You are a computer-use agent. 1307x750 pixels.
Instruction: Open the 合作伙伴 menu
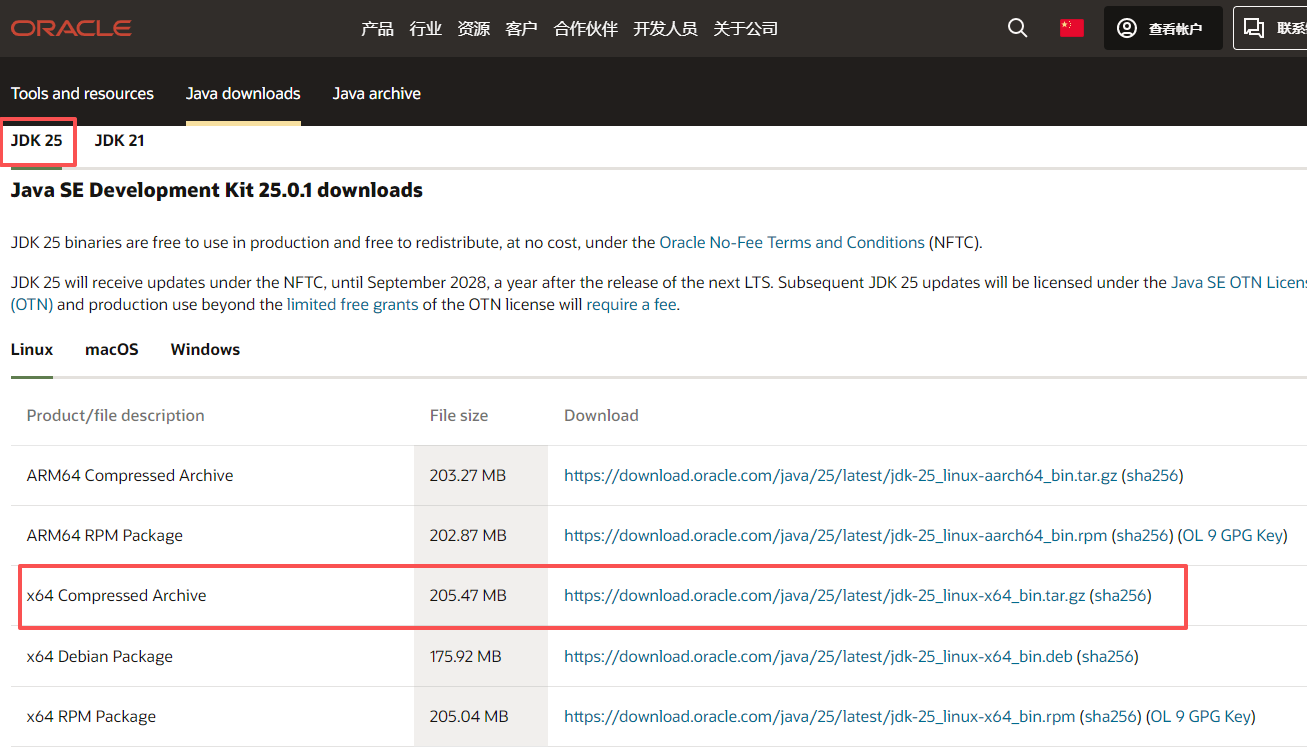pyautogui.click(x=585, y=29)
